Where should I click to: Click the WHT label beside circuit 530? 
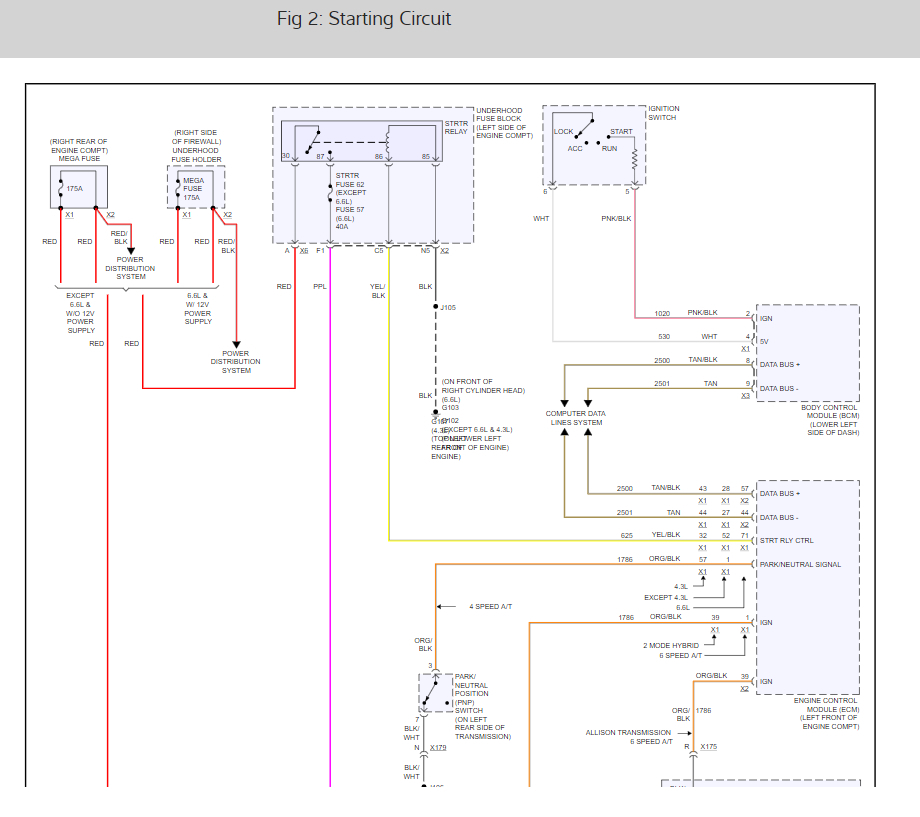709,336
